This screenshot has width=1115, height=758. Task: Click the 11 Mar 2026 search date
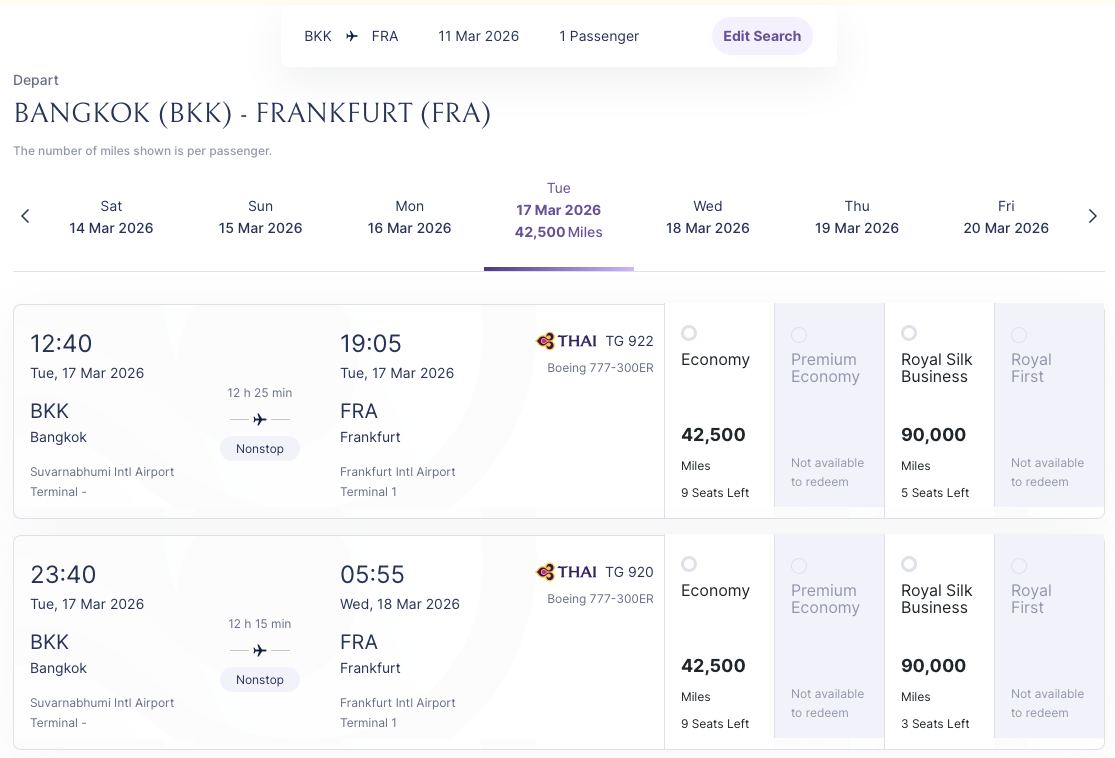click(x=479, y=36)
